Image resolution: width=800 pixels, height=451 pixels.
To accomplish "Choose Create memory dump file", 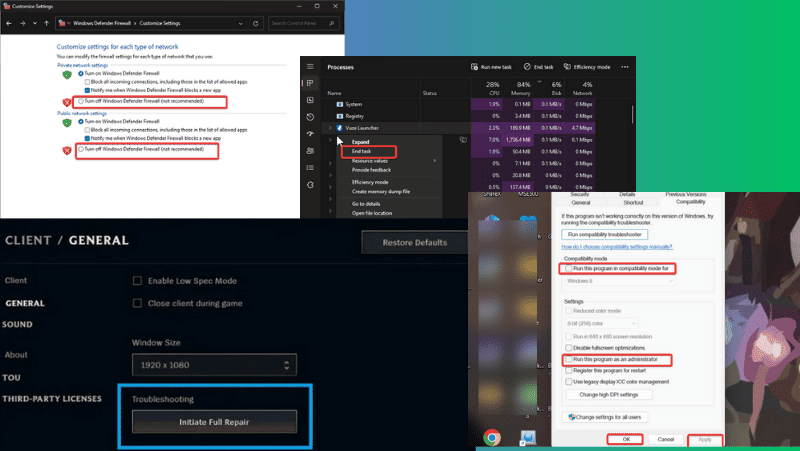I will (381, 192).
